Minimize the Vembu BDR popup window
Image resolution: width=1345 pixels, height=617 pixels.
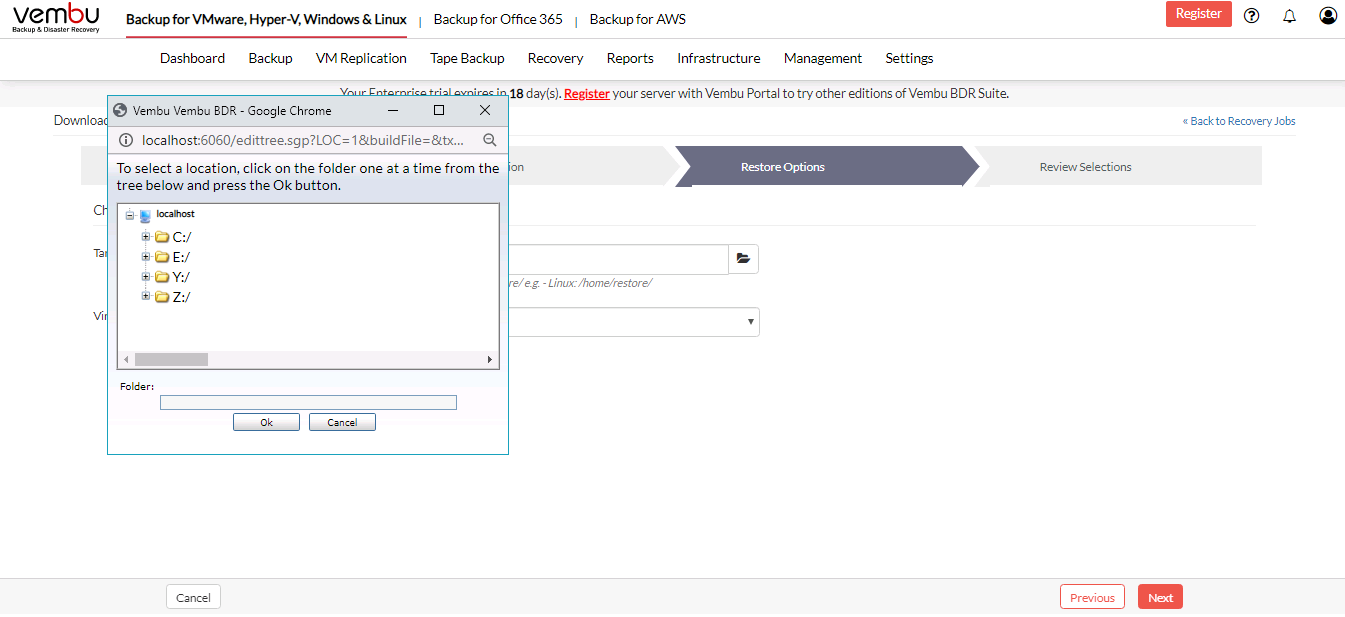point(393,110)
